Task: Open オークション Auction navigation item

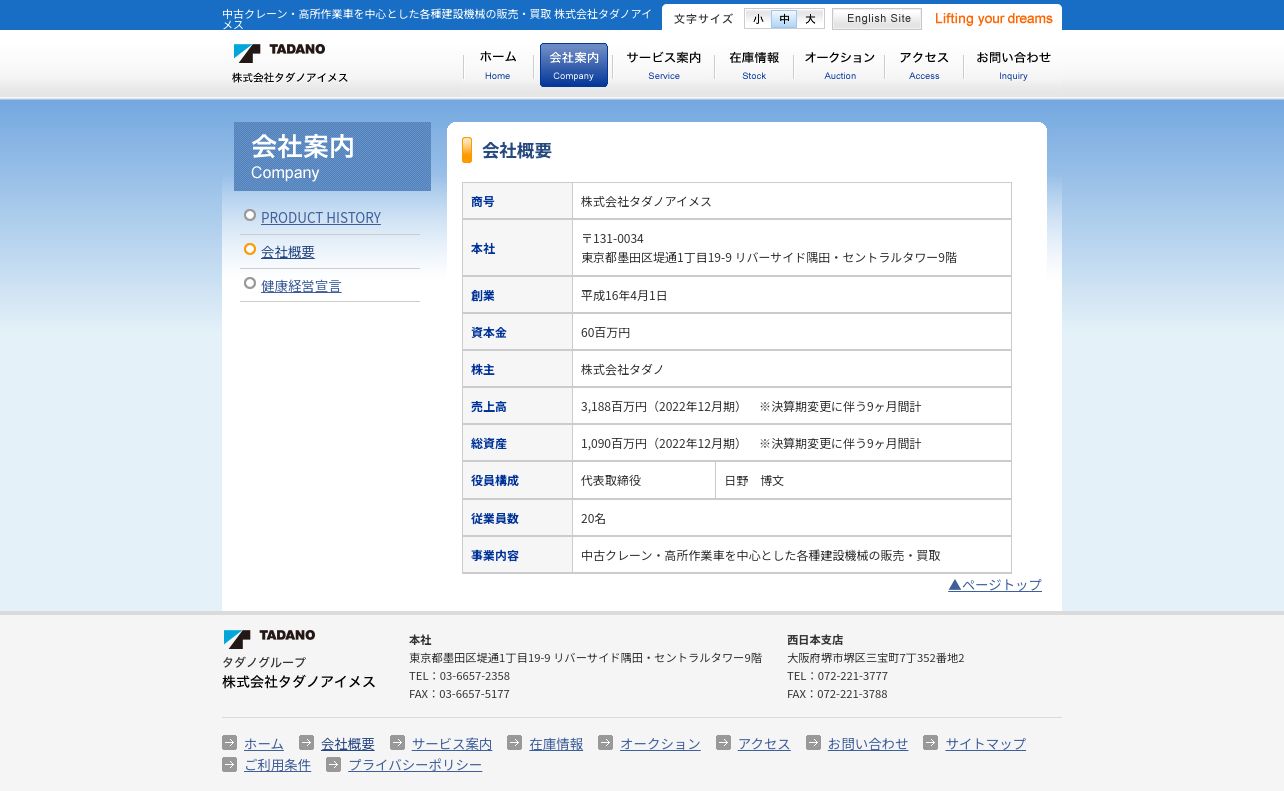Action: coord(839,65)
